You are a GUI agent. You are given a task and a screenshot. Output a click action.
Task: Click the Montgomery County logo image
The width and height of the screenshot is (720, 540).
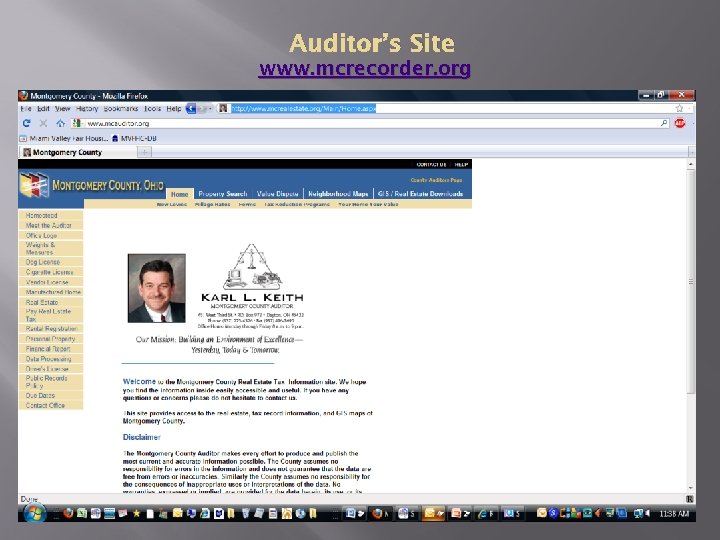34,185
